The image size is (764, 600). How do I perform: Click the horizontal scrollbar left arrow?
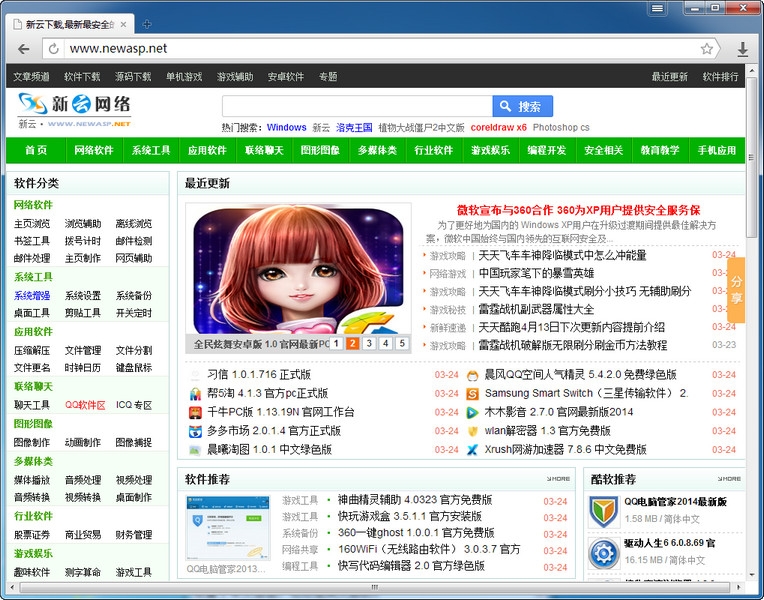coord(12,587)
